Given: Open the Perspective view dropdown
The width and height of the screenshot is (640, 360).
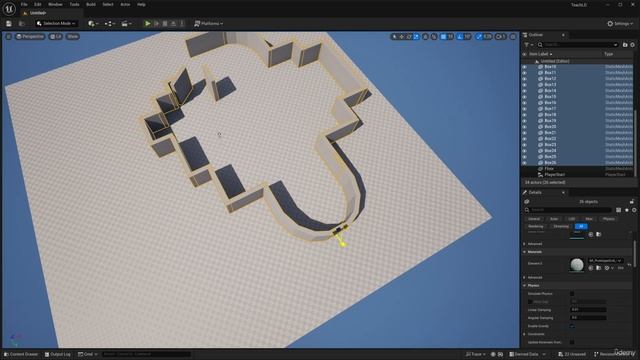Looking at the screenshot, I should (x=30, y=37).
